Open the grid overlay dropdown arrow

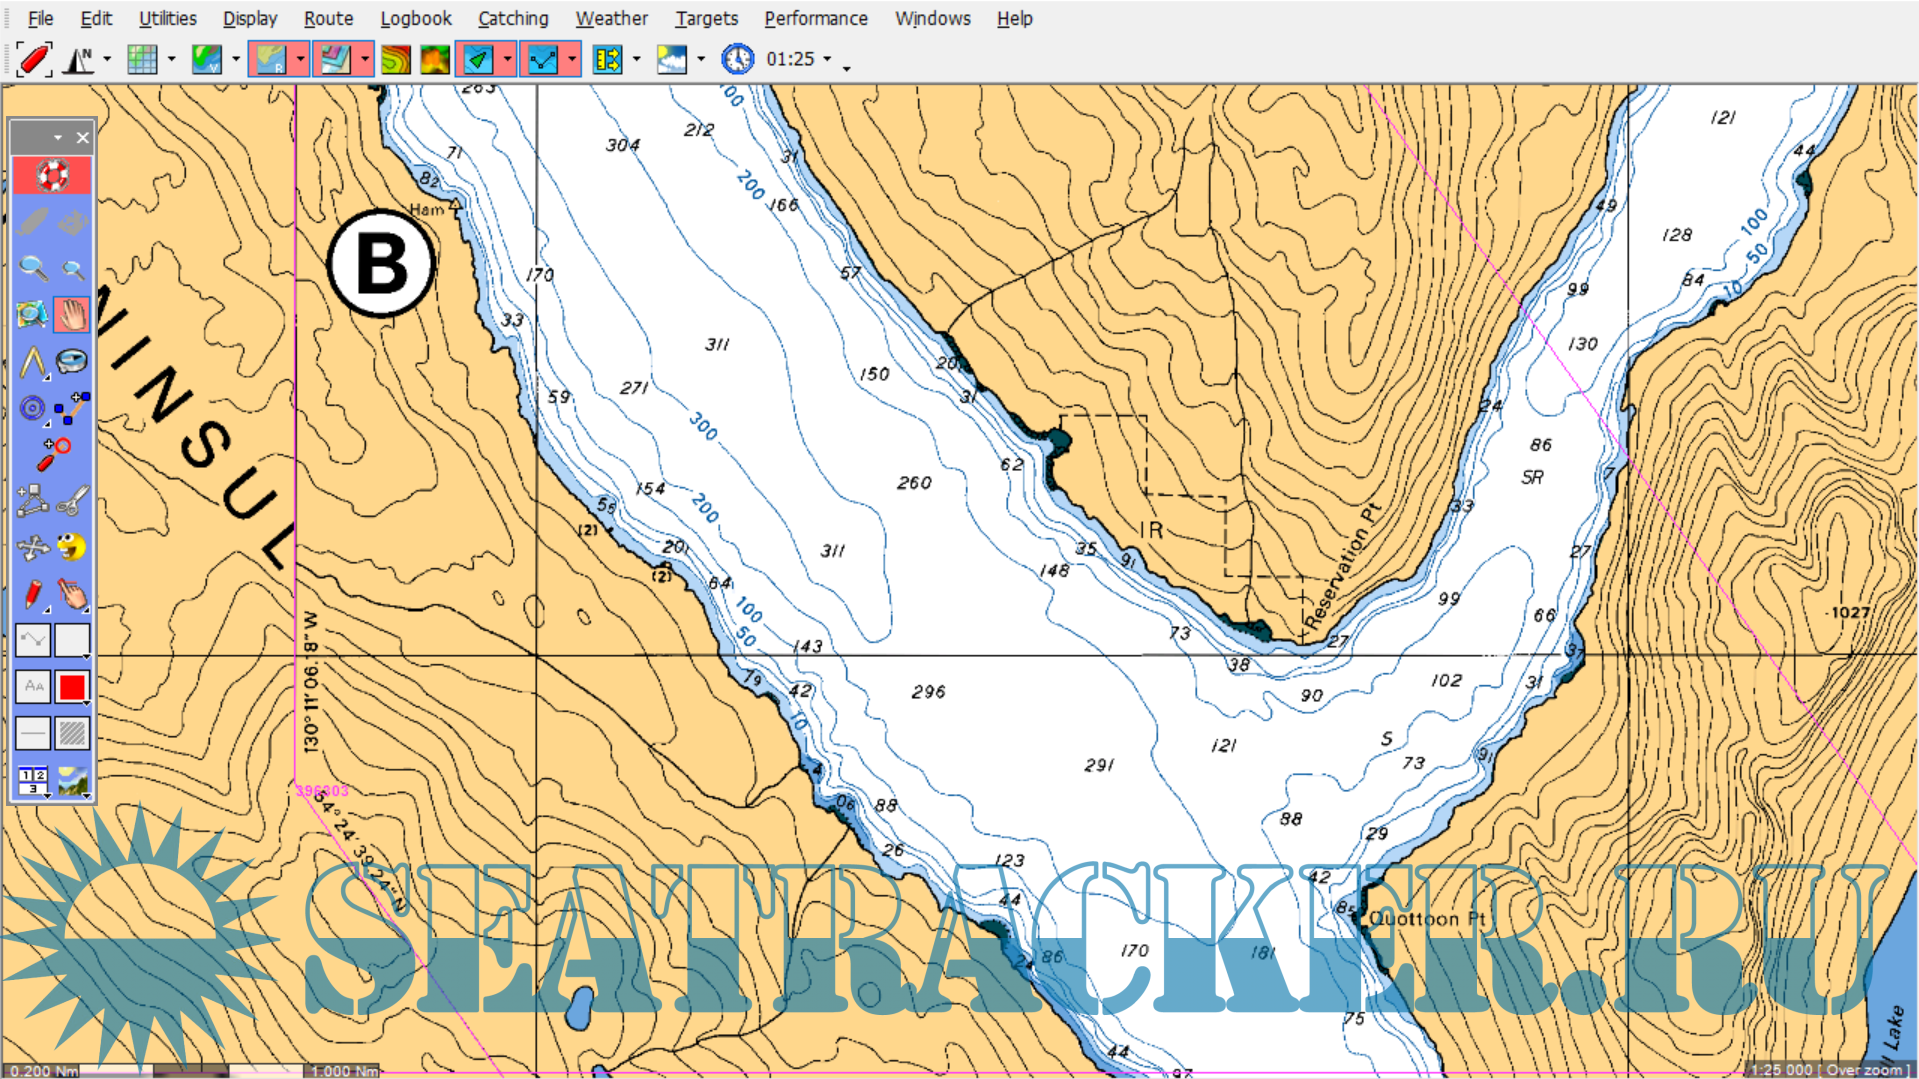(171, 60)
